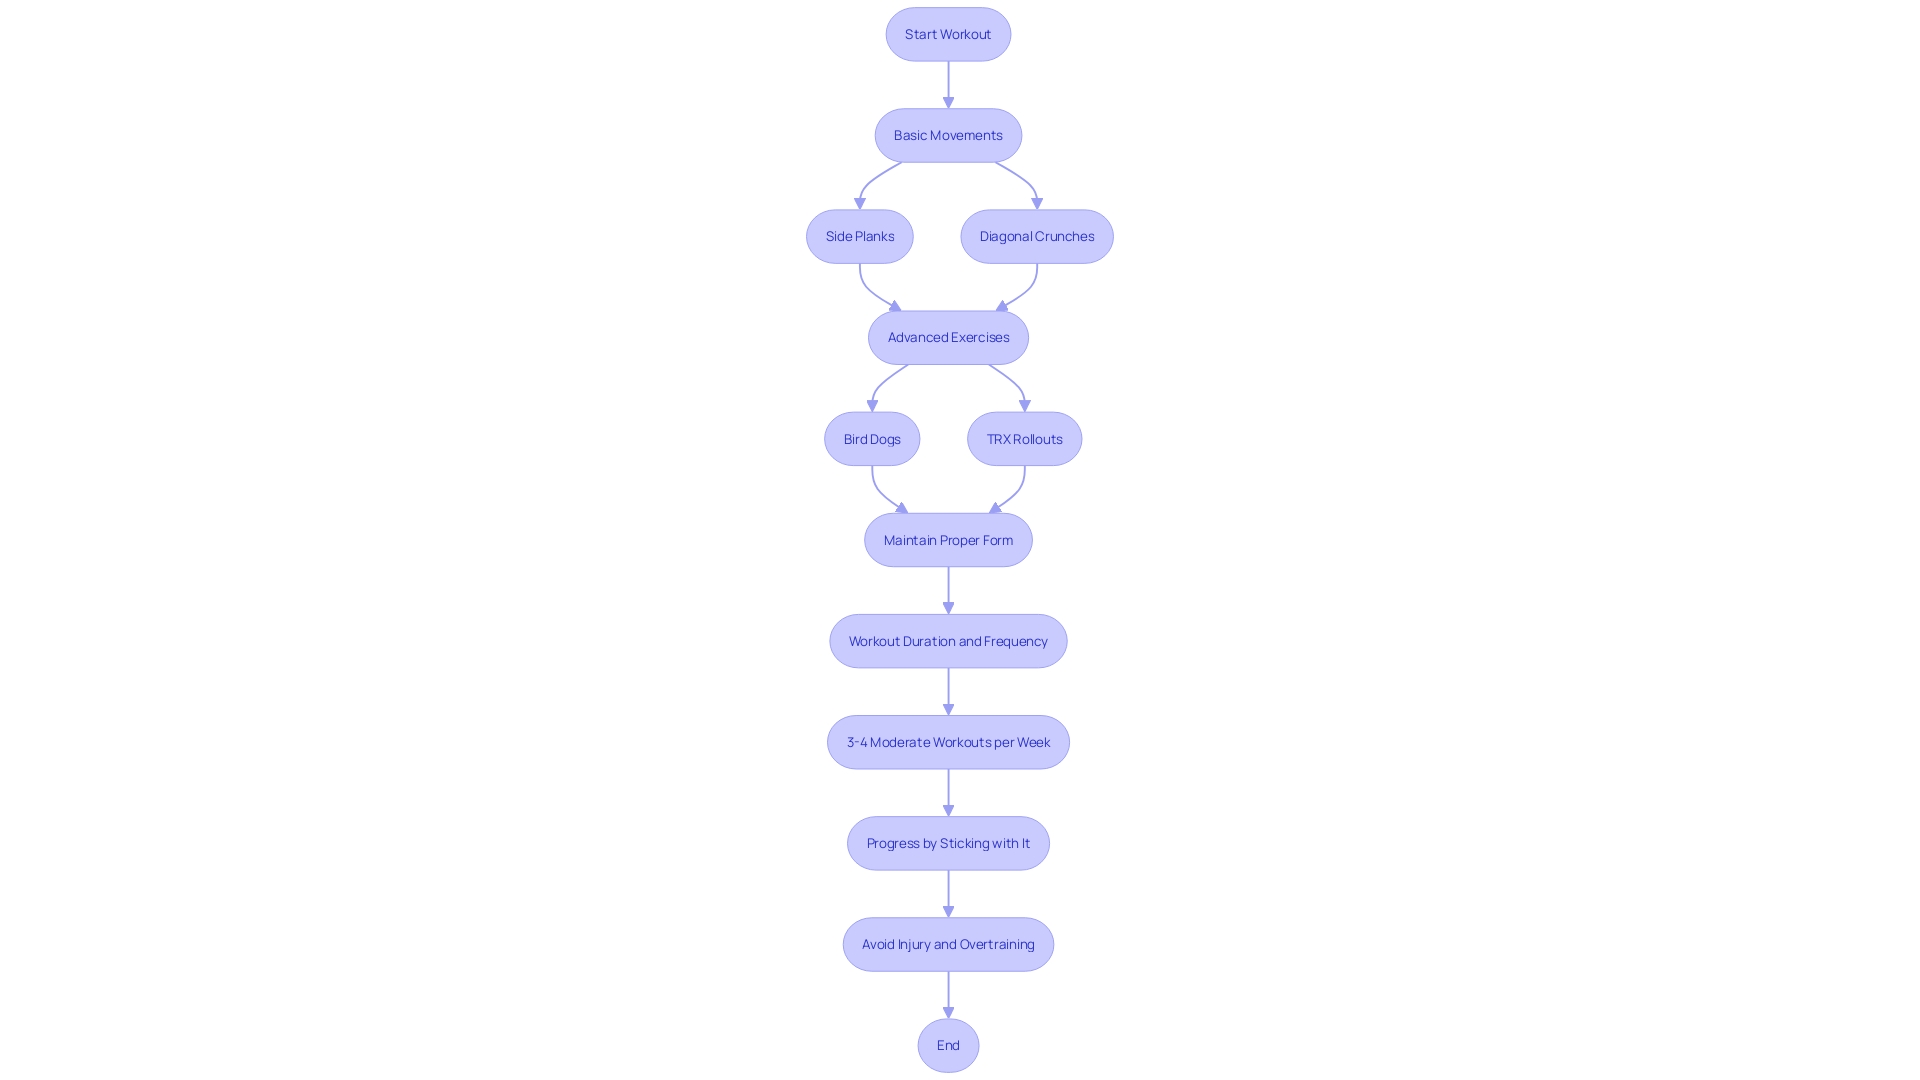Toggle visibility of Side Planks node
This screenshot has height=1080, width=1920.
(860, 236)
